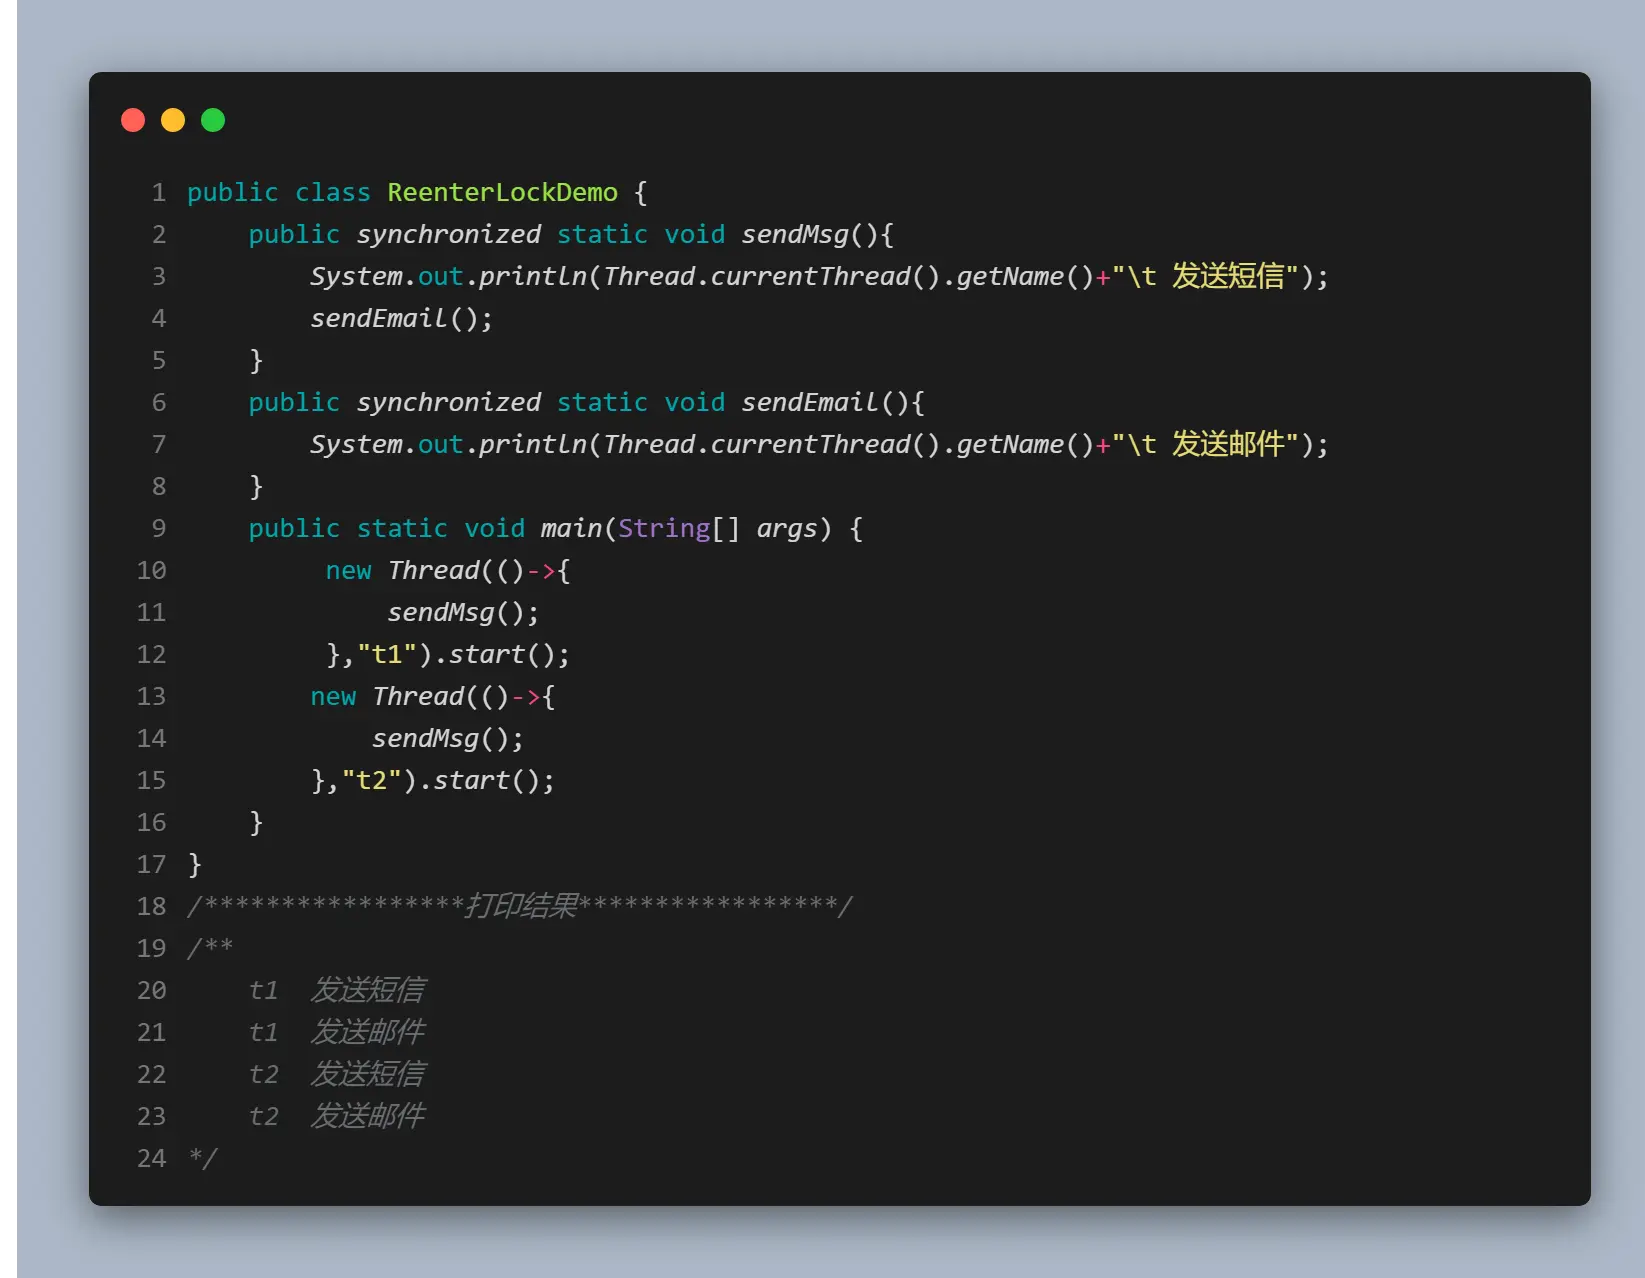Click the 打印结果 comment on line 18
The image size is (1645, 1278).
pos(521,906)
